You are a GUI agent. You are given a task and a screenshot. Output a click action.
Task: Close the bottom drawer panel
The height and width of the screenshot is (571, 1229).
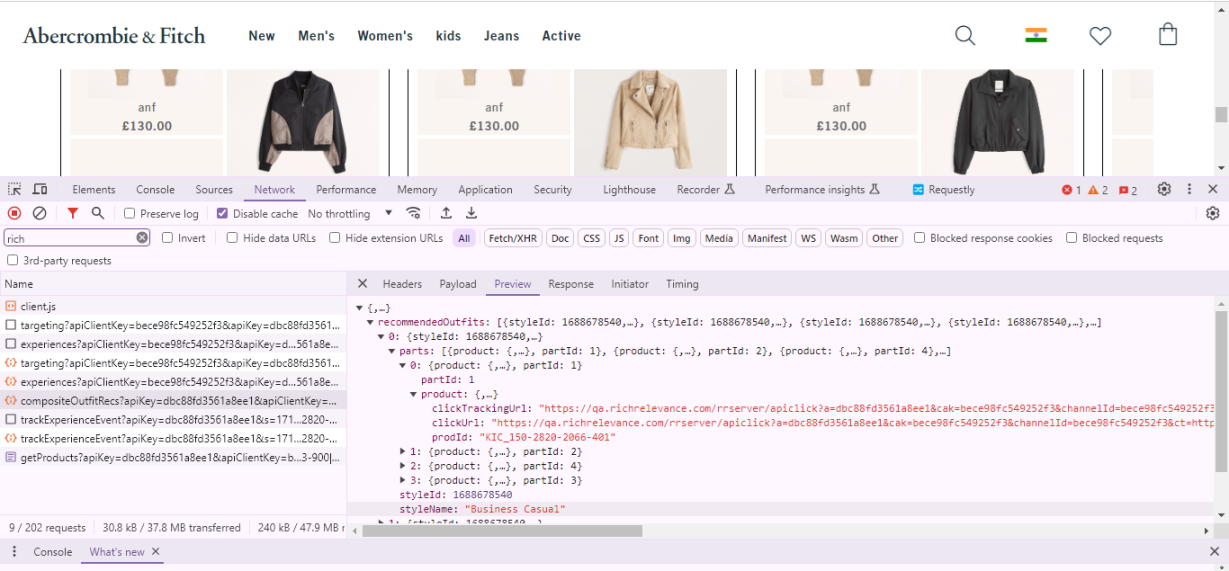(1214, 551)
